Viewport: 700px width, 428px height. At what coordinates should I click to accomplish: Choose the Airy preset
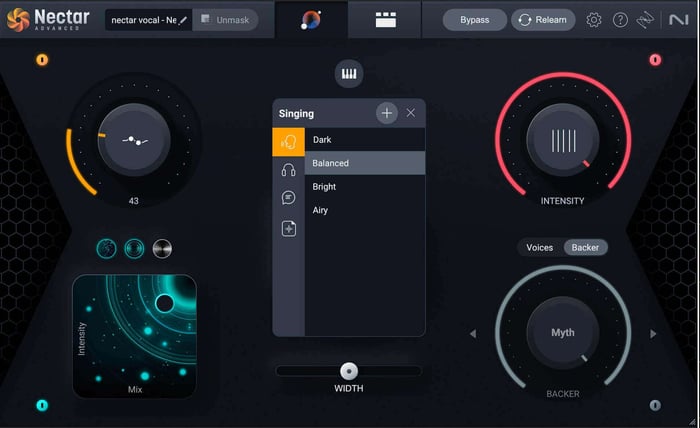click(x=365, y=210)
